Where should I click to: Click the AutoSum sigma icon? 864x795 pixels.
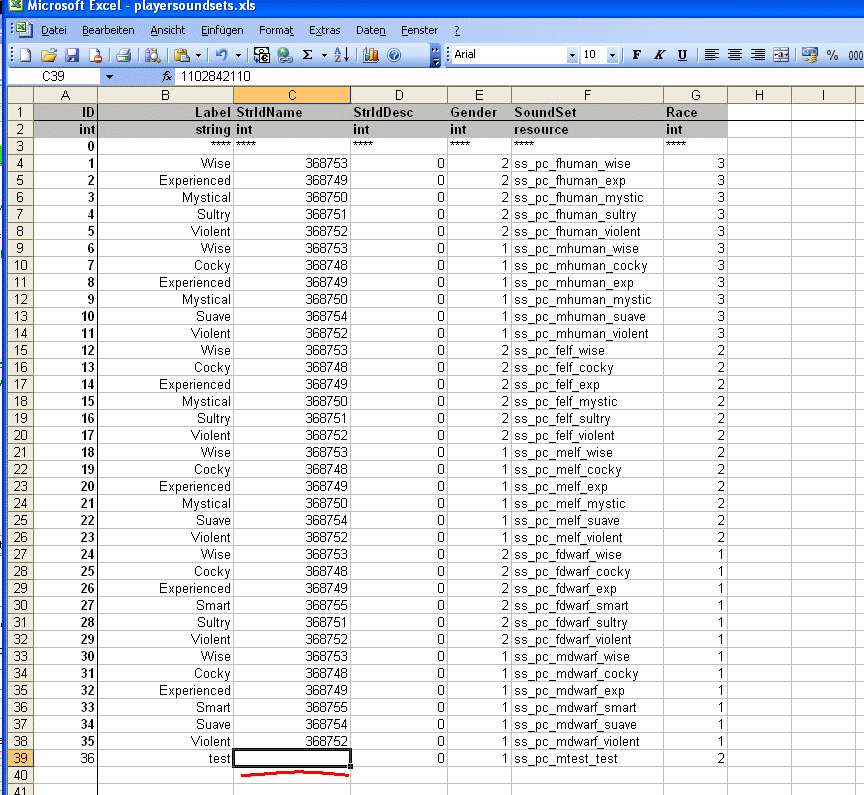(x=308, y=55)
